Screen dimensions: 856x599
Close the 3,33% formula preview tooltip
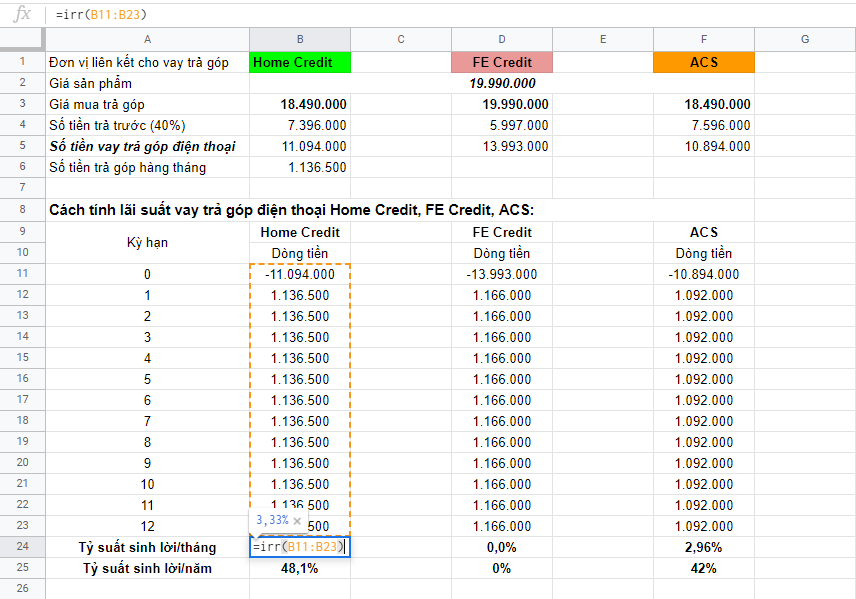297,521
